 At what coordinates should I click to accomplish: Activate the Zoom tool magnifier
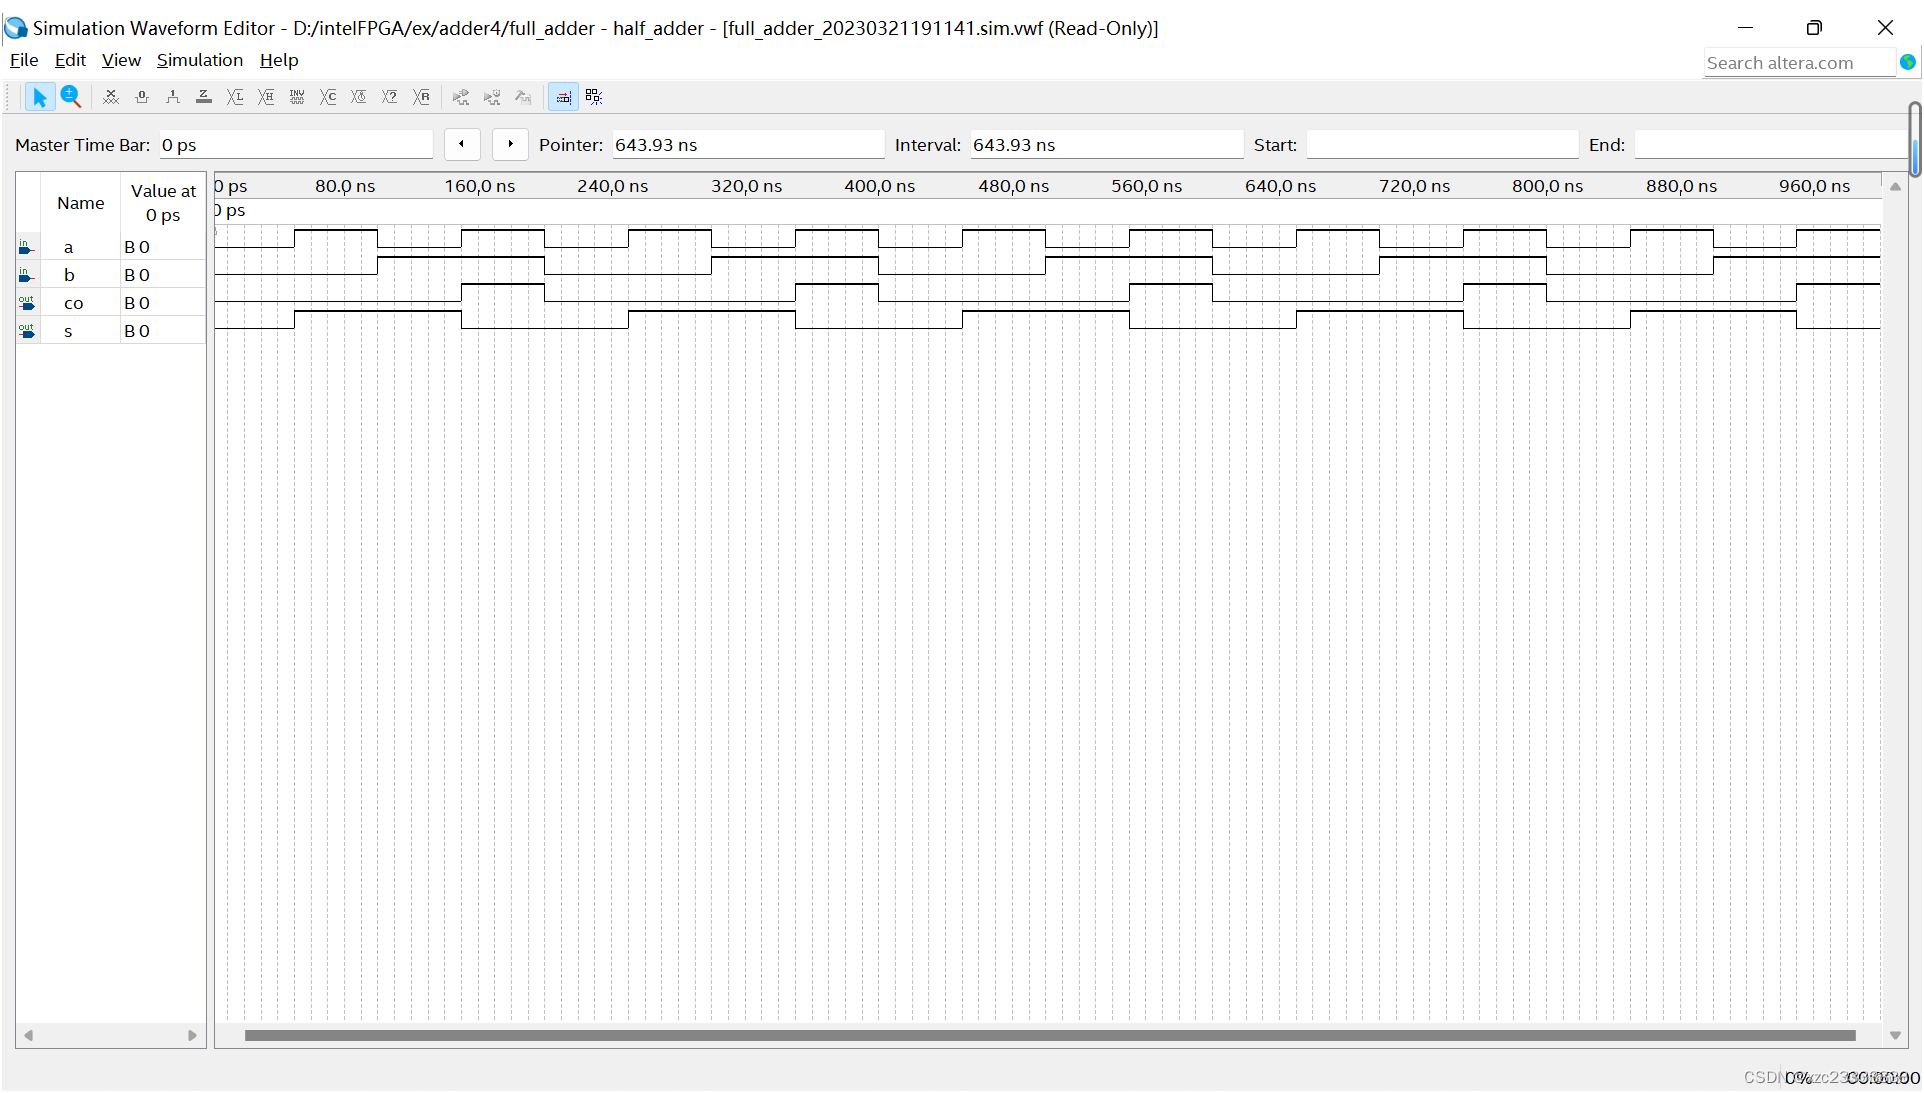[x=71, y=97]
